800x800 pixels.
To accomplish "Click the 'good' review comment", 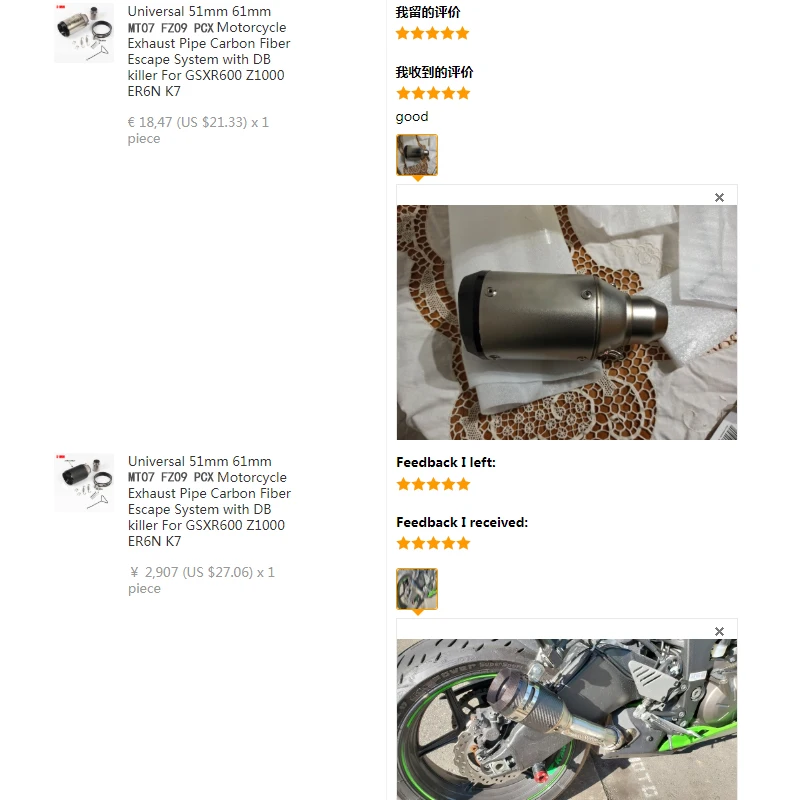I will click(412, 117).
